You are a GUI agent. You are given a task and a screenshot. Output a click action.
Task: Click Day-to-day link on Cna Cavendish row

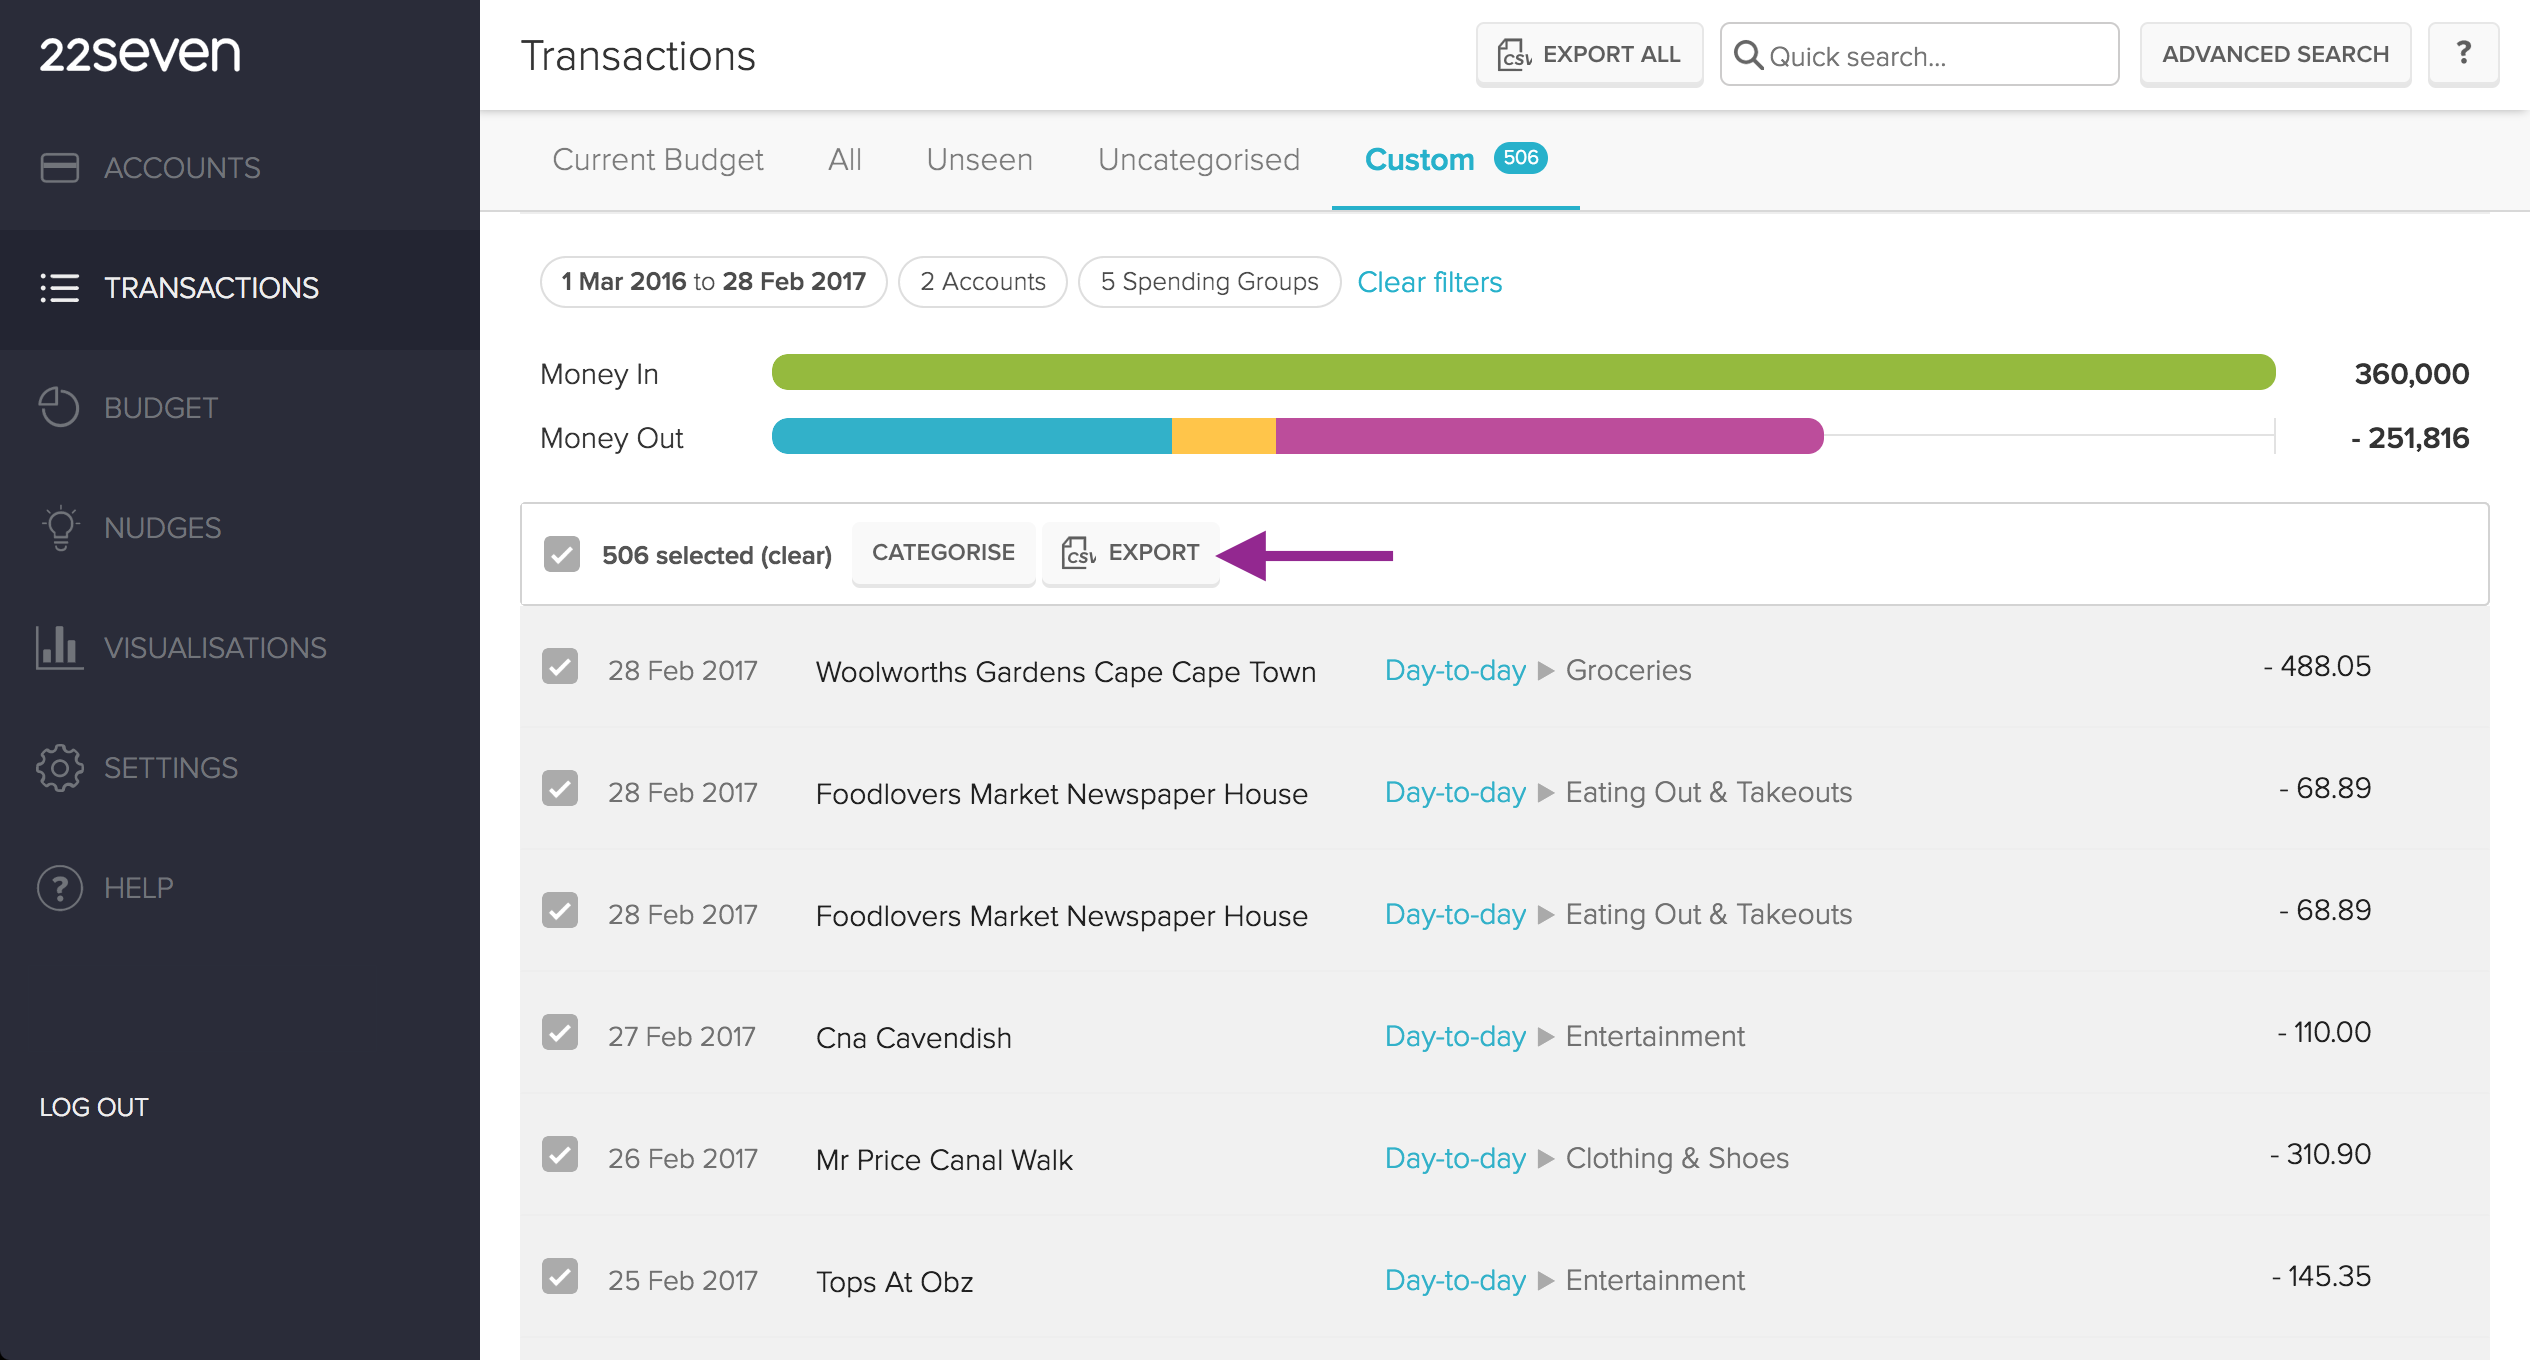click(x=1455, y=1036)
